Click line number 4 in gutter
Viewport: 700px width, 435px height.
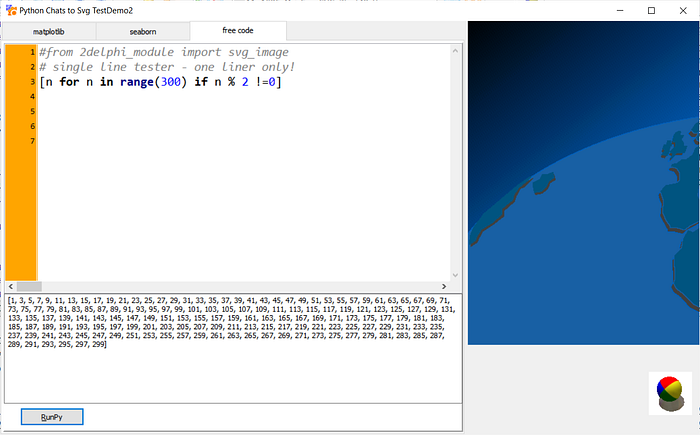32,96
